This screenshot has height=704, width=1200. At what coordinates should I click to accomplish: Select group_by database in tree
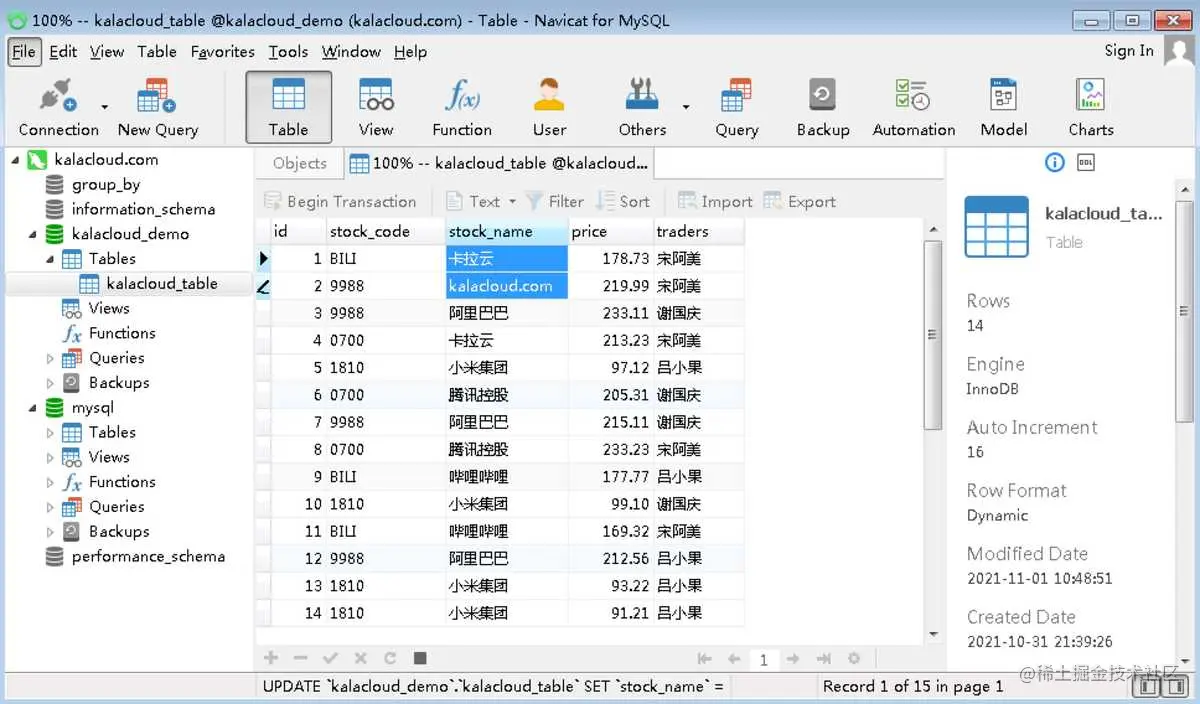[106, 184]
